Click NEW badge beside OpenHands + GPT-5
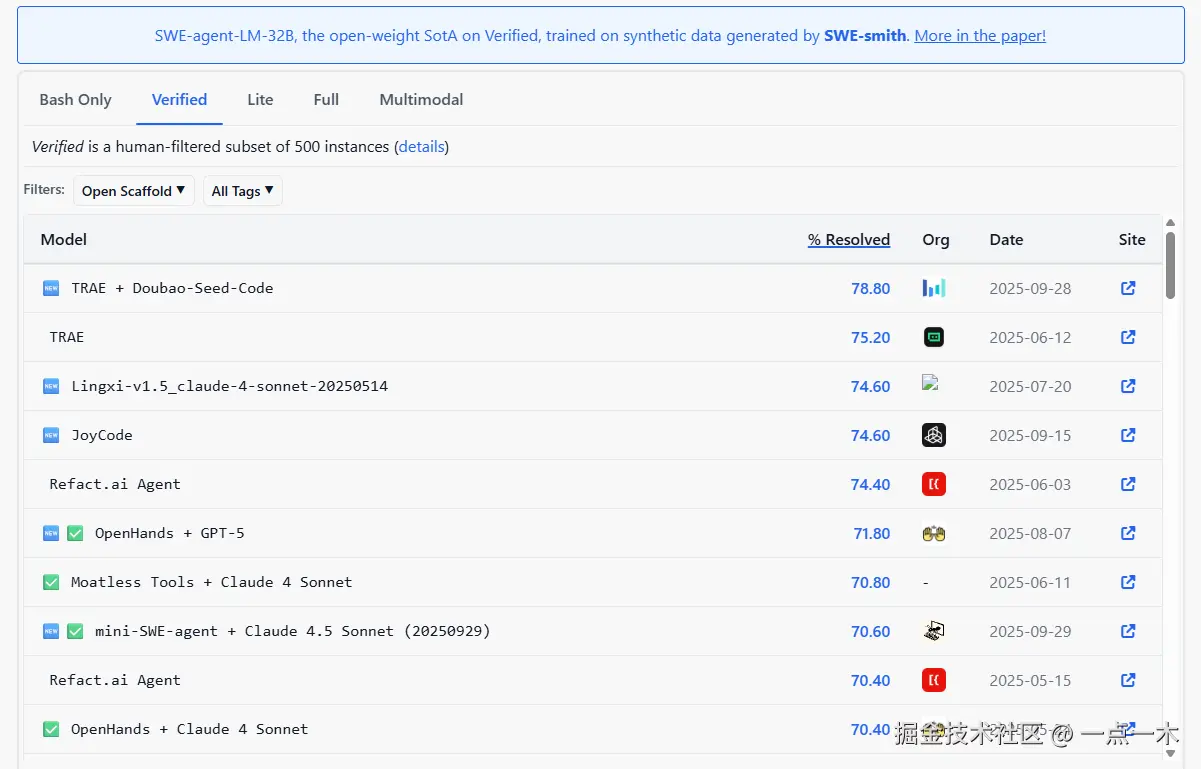Screen dimensions: 1201x769 tap(51, 533)
